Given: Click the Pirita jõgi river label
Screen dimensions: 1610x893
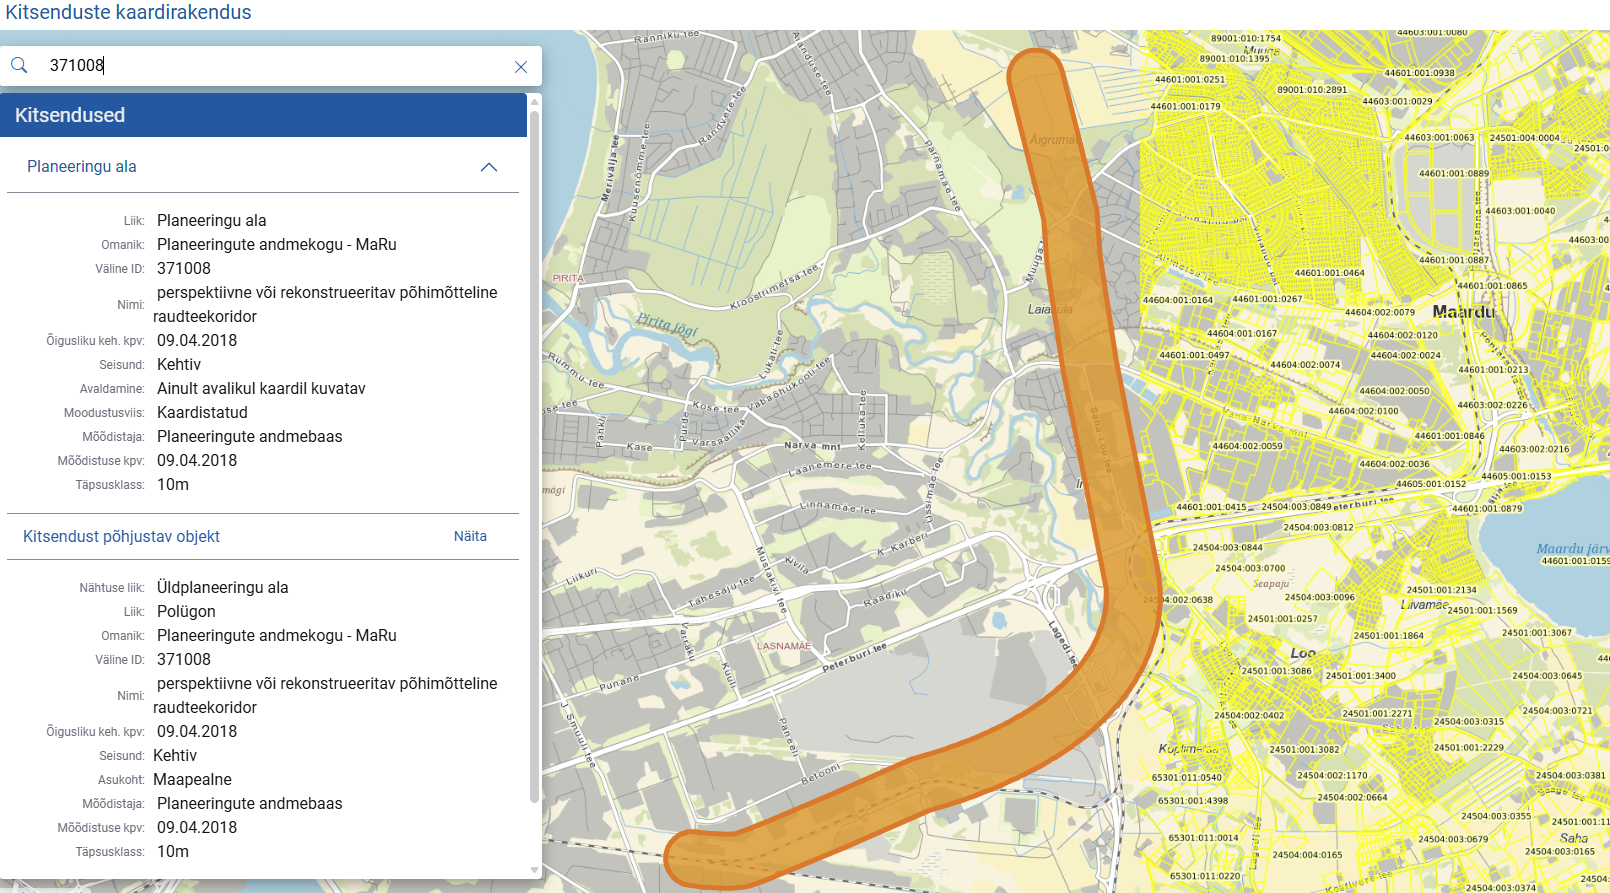Looking at the screenshot, I should coord(666,323).
